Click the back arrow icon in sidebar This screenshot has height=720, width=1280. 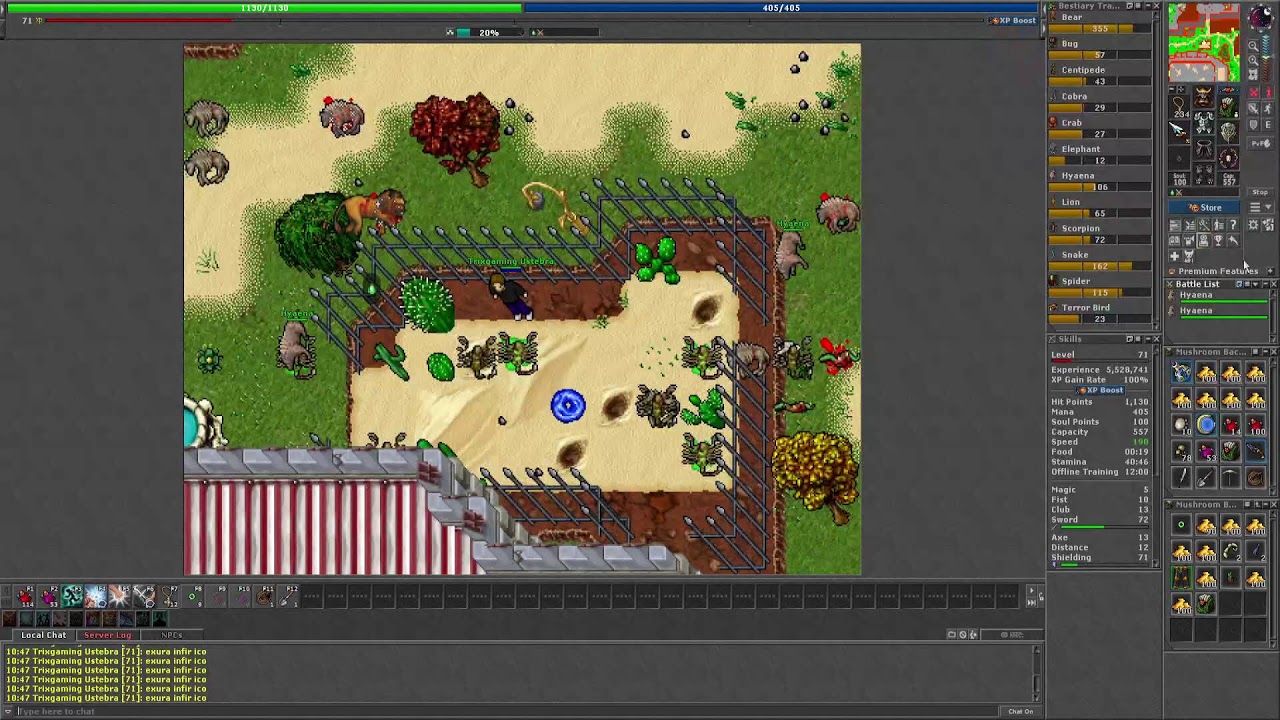(x=1233, y=240)
